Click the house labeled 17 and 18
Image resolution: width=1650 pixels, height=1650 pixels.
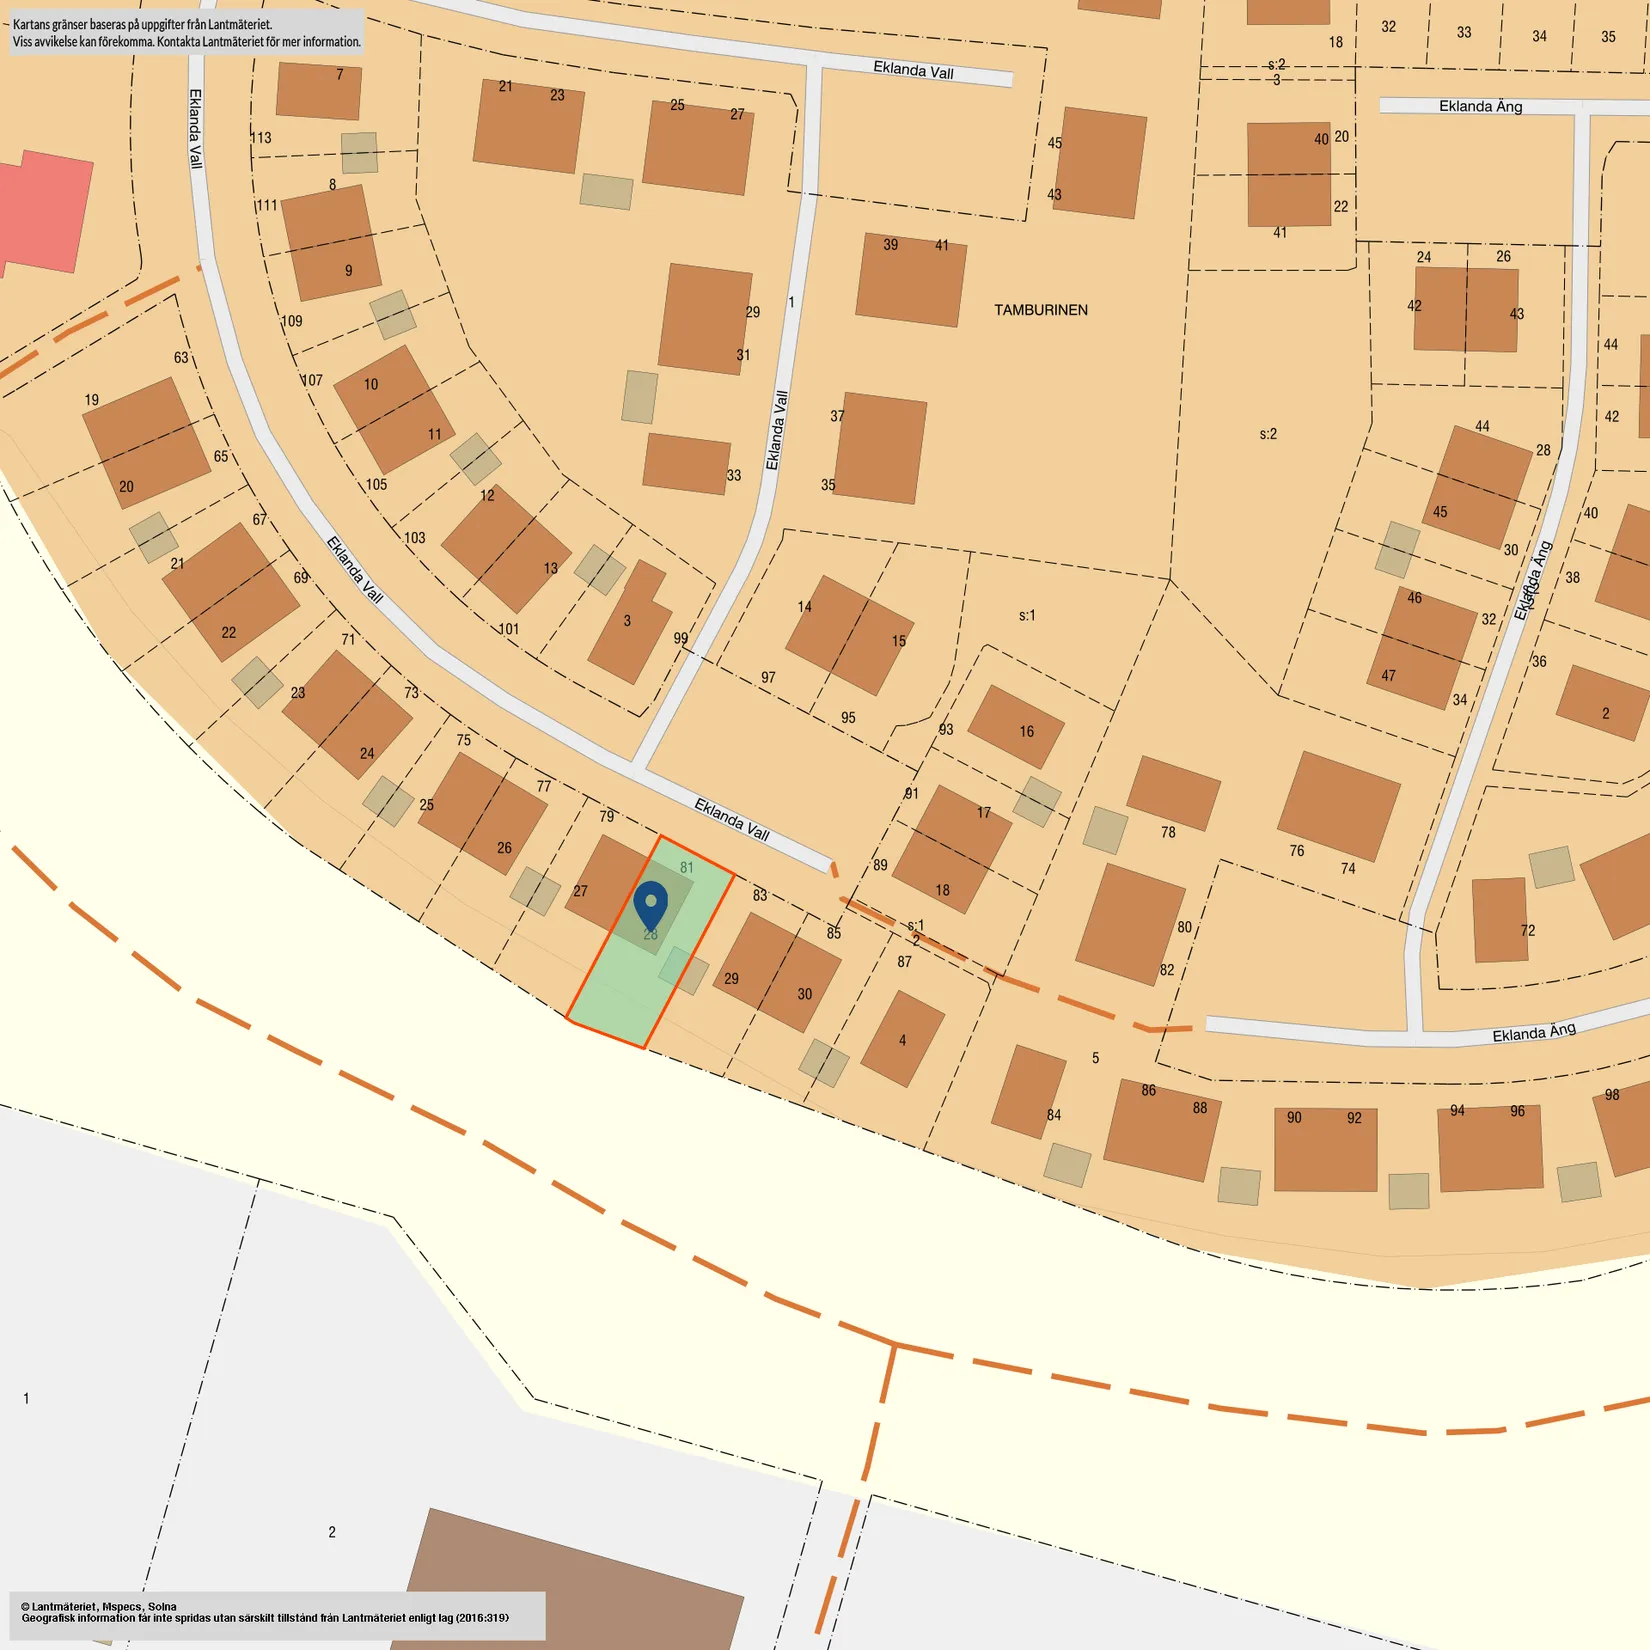(x=952, y=849)
